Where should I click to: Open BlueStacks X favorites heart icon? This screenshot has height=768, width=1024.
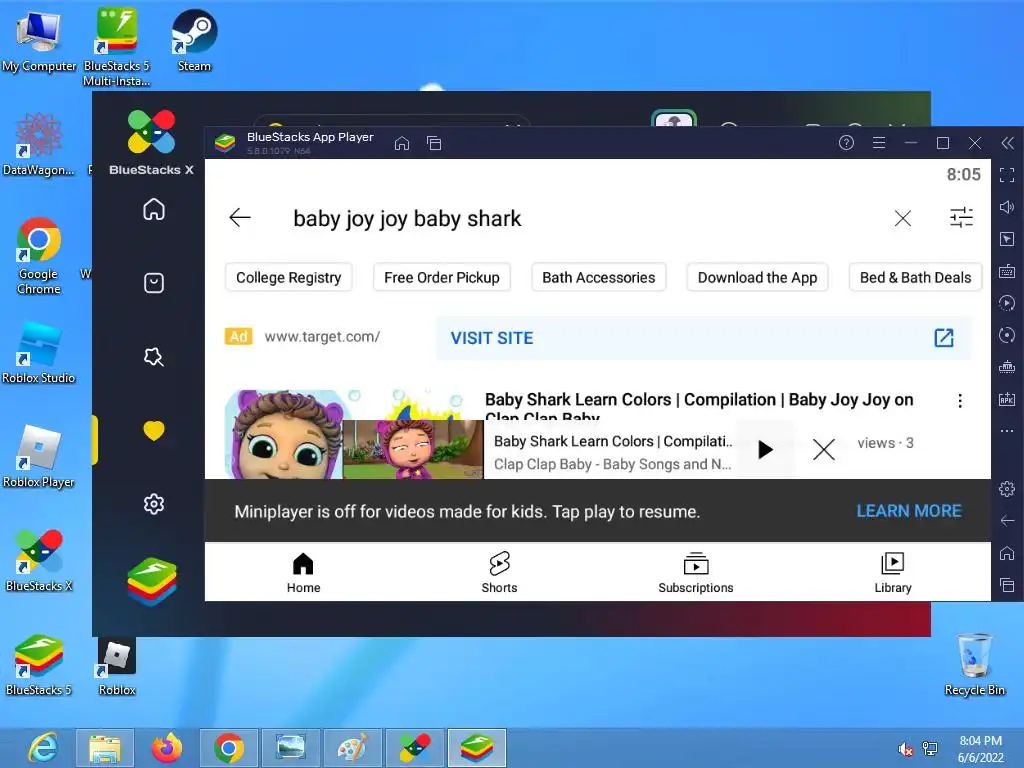[154, 430]
